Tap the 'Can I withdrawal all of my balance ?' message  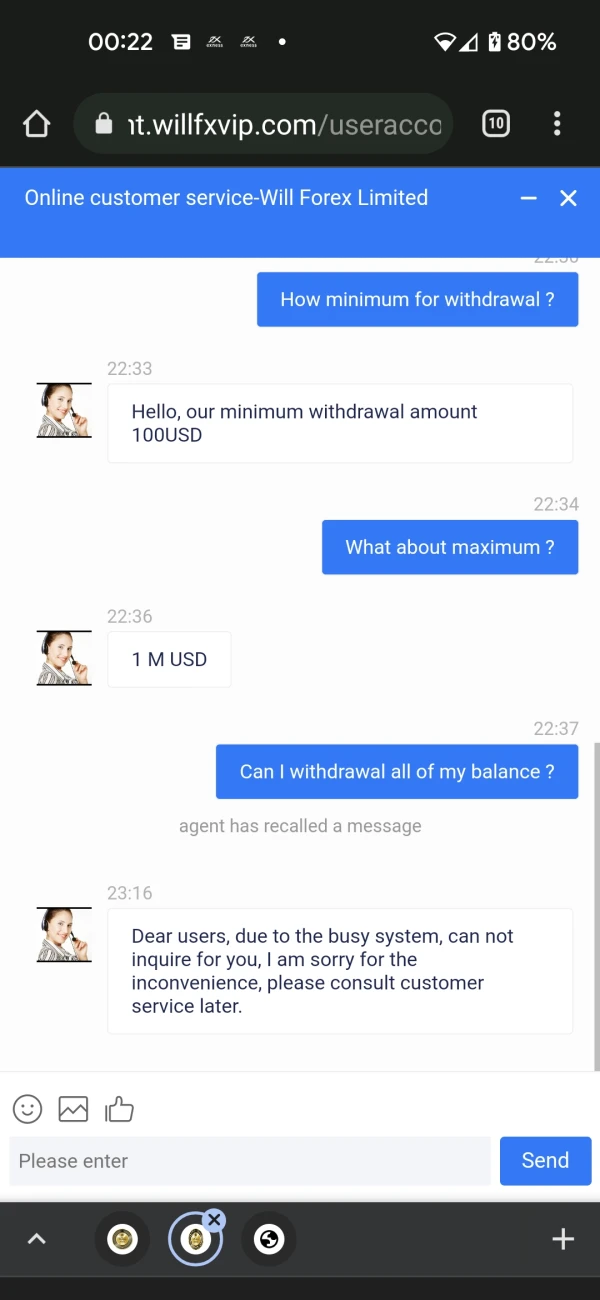[397, 772]
